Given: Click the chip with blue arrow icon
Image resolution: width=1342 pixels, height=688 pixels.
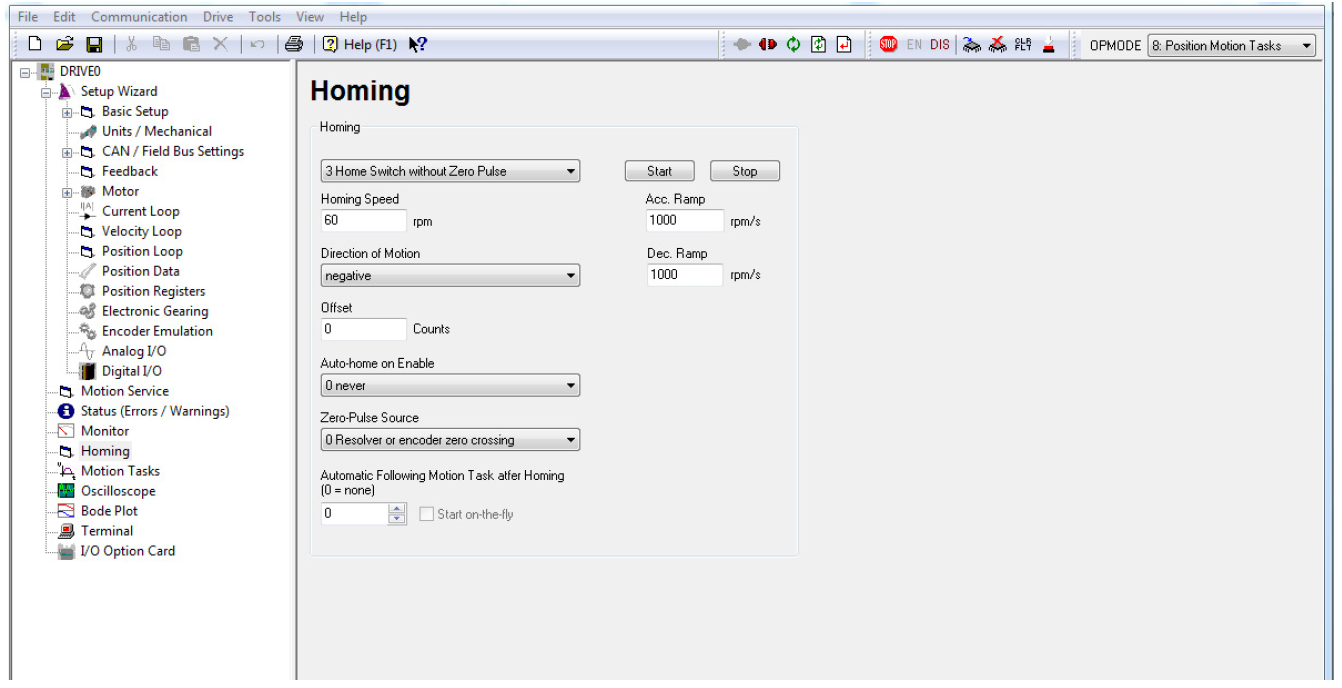Looking at the screenshot, I should tap(973, 45).
